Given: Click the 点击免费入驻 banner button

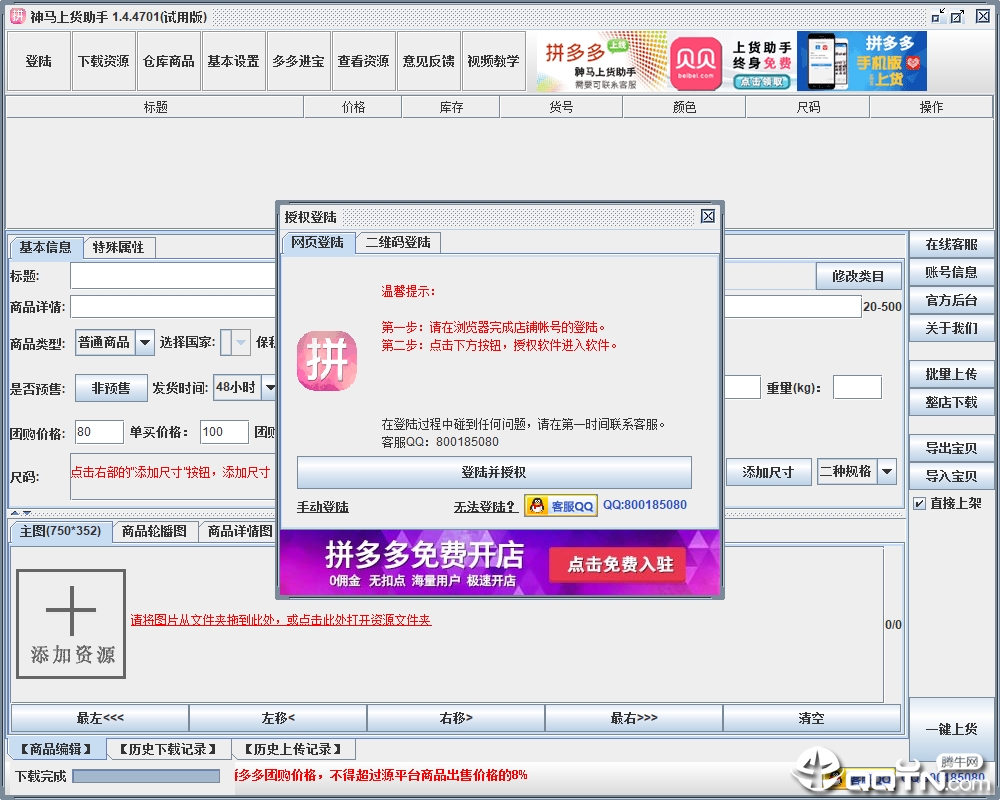Looking at the screenshot, I should coord(615,564).
